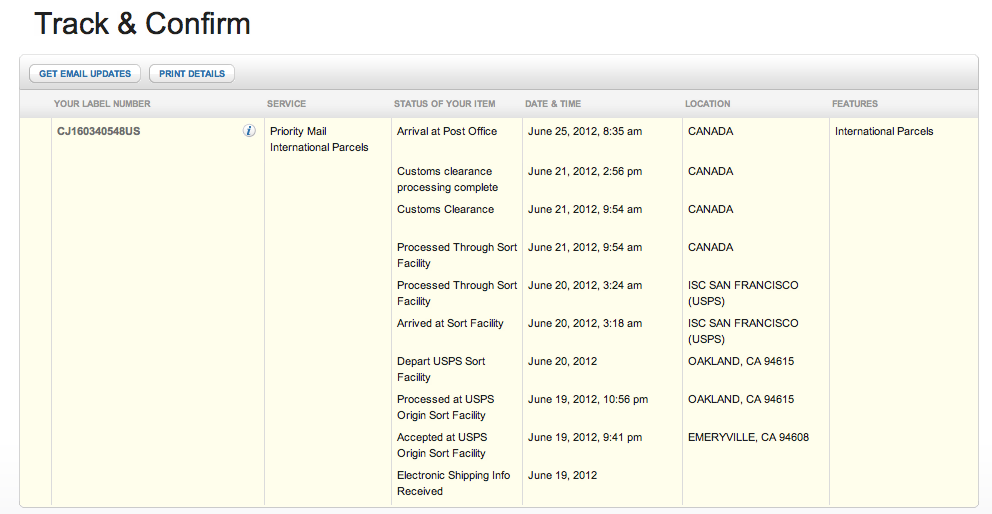Viewport: 992px width, 514px height.
Task: Click the Status of Your Item header
Action: point(444,104)
